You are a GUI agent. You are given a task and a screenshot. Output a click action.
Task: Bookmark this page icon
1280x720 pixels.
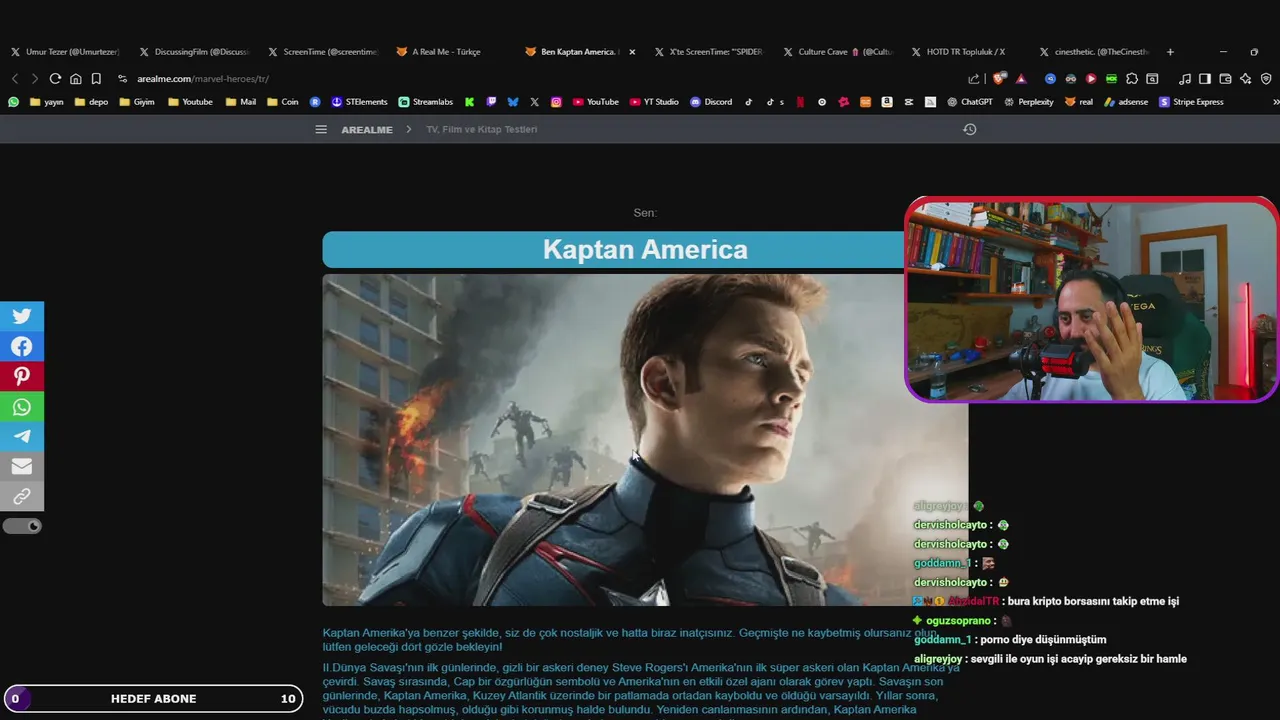[x=96, y=78]
